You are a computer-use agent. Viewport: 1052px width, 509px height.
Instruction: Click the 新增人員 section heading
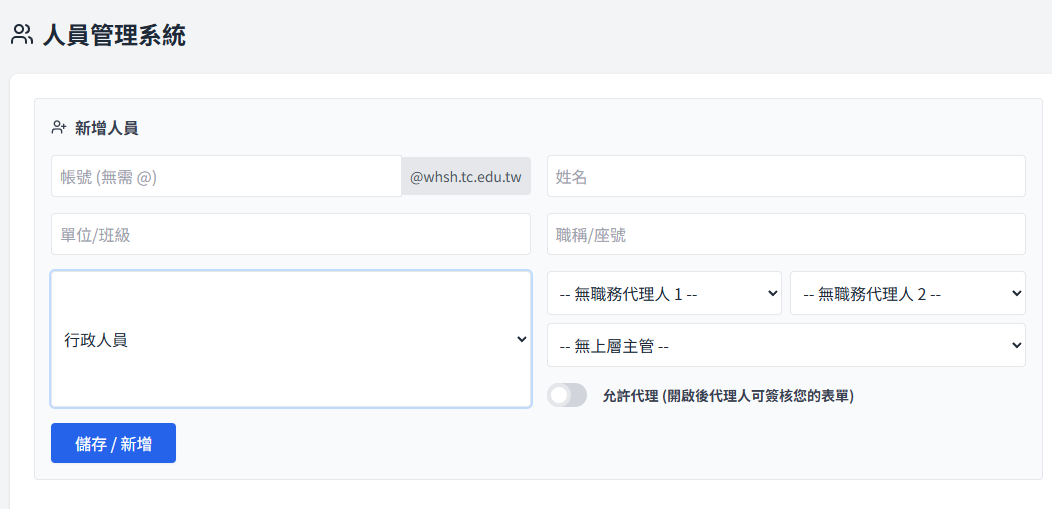[x=106, y=128]
